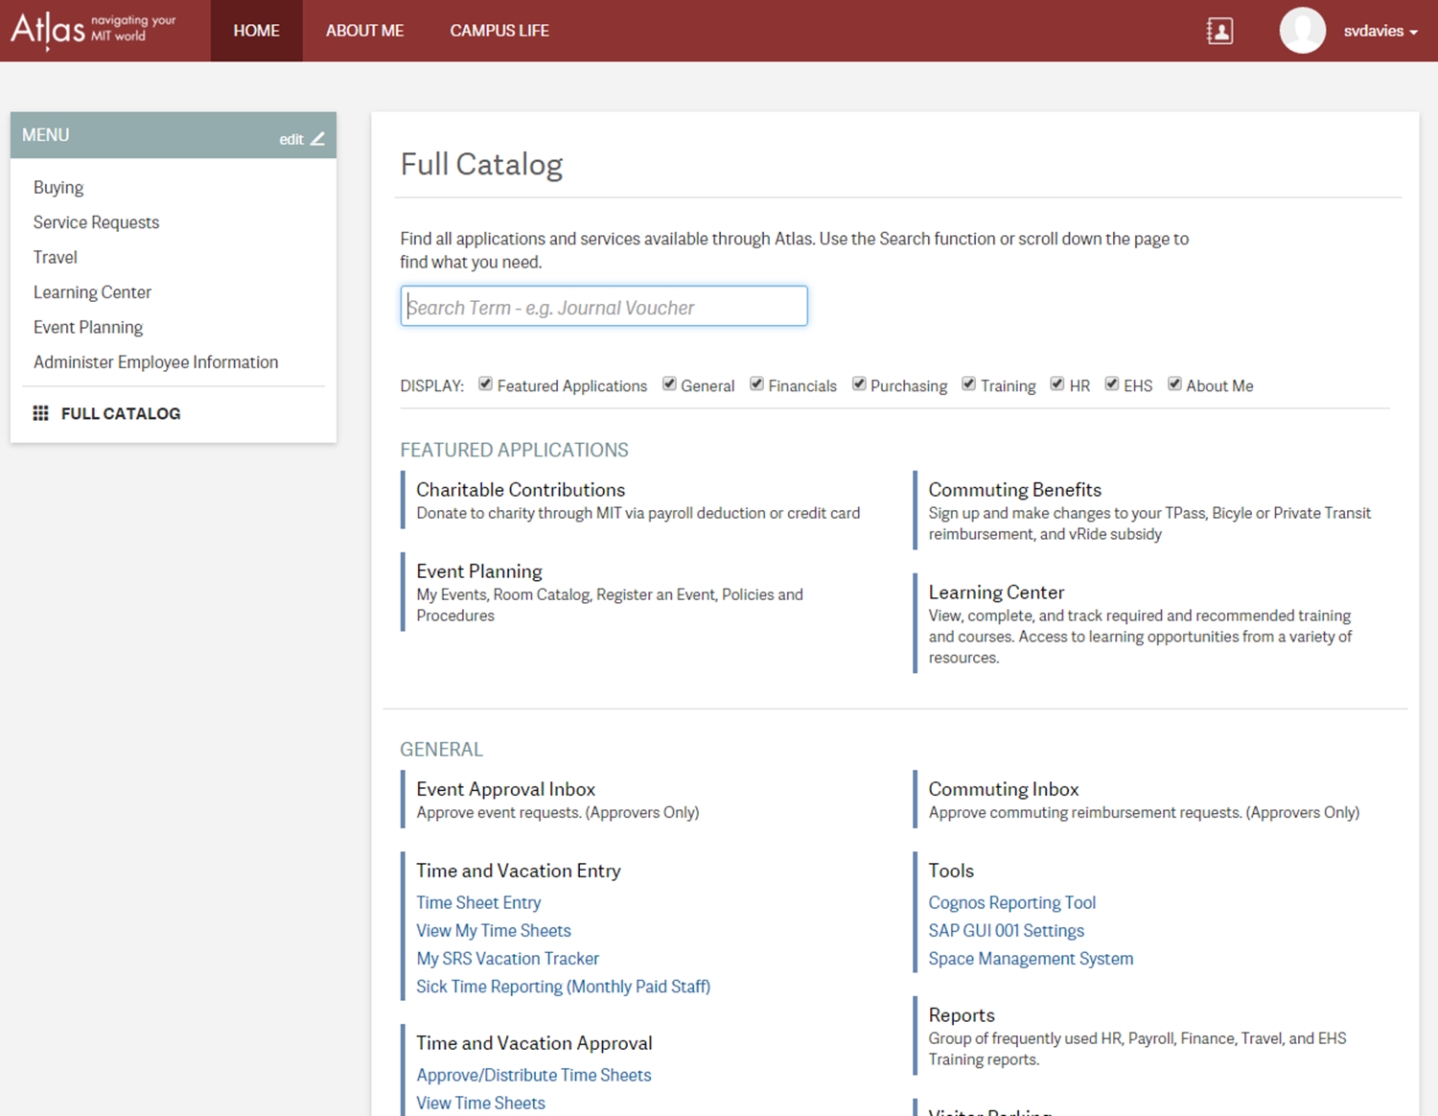Select Travel from the side menu
Screen dimensions: 1438x1116
[x=55, y=257]
